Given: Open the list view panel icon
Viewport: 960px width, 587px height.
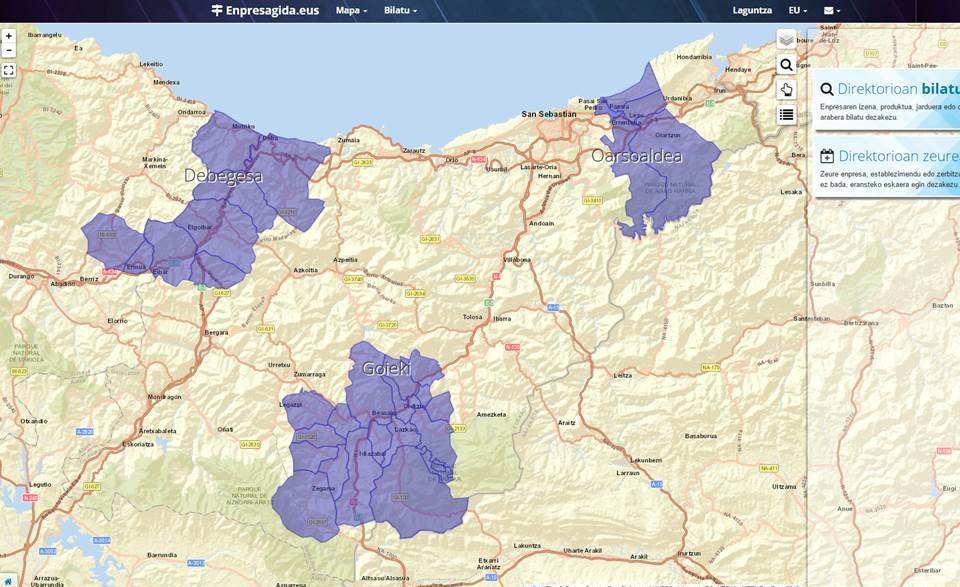Looking at the screenshot, I should (786, 114).
